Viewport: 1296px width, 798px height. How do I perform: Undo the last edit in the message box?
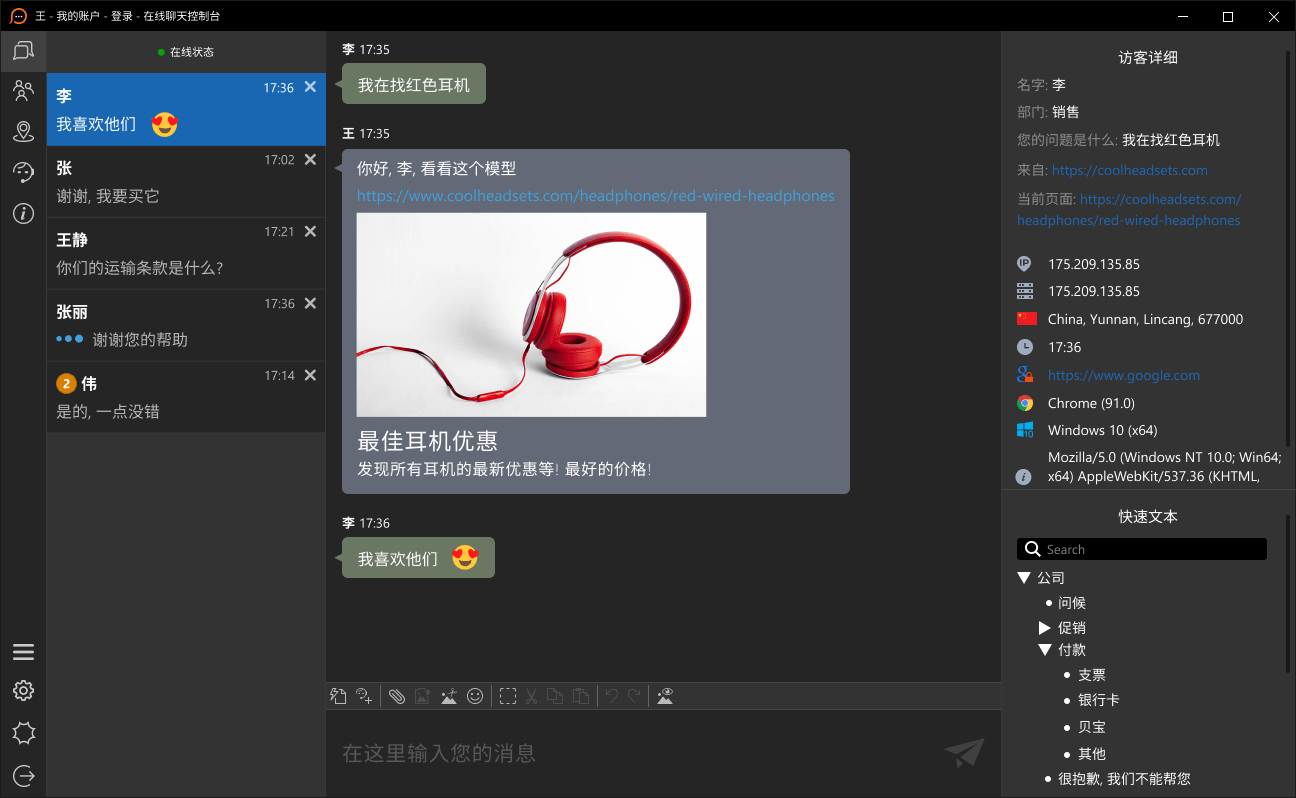610,695
